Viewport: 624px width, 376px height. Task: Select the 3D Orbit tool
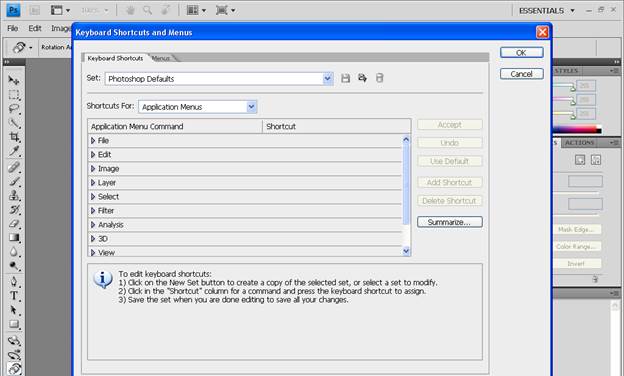pyautogui.click(x=14, y=355)
